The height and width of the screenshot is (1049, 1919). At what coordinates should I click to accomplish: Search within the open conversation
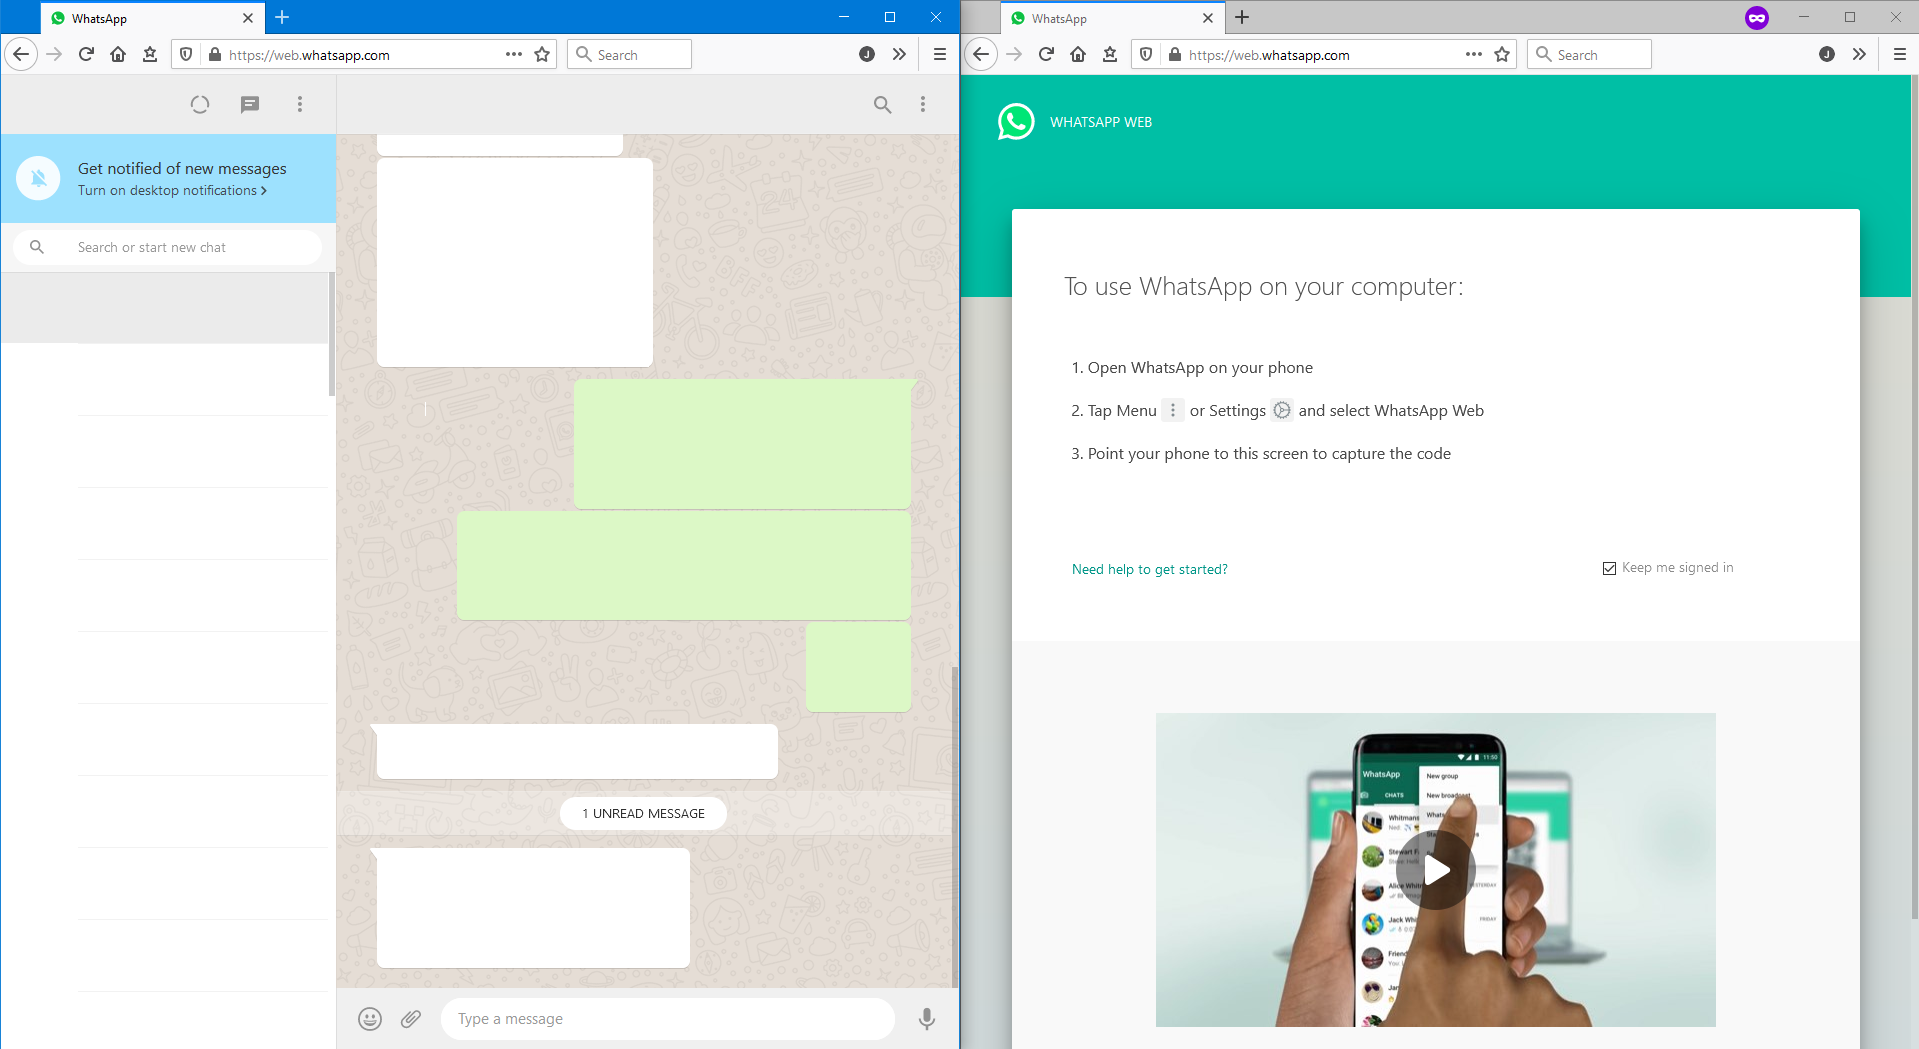(882, 104)
